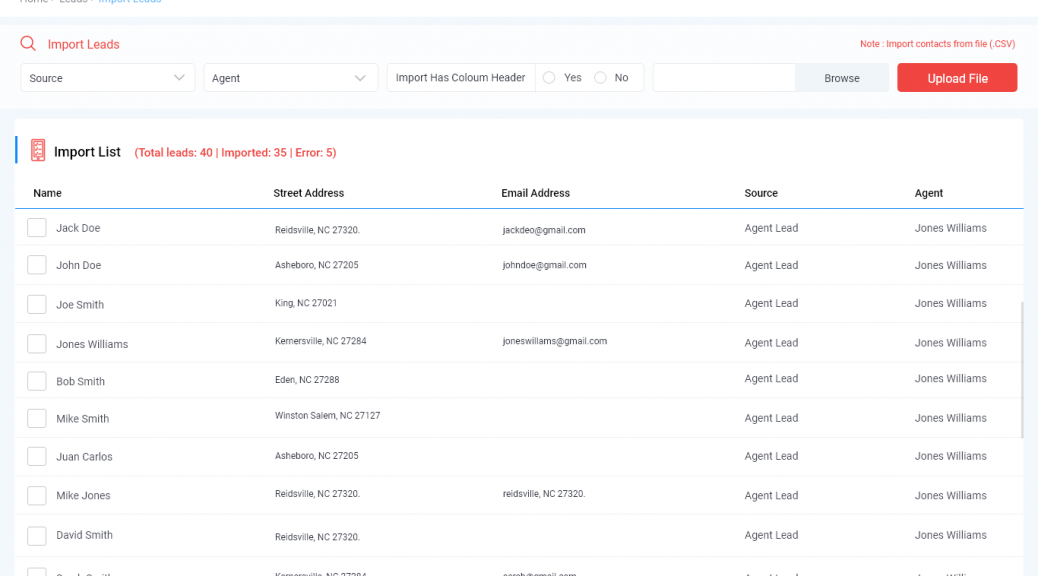Click the name Joe Smith
Screen dimensions: 1038x576
80,305
